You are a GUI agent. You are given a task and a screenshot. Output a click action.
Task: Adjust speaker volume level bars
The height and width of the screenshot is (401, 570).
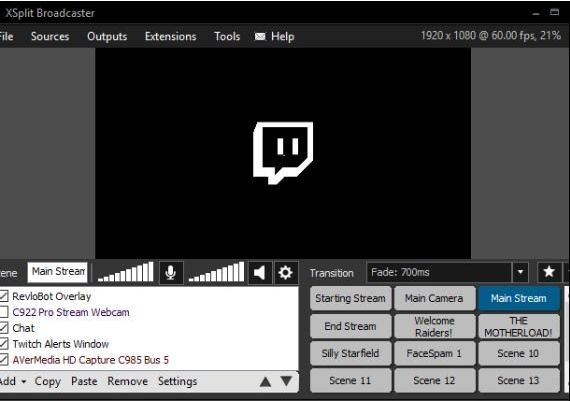[216, 272]
